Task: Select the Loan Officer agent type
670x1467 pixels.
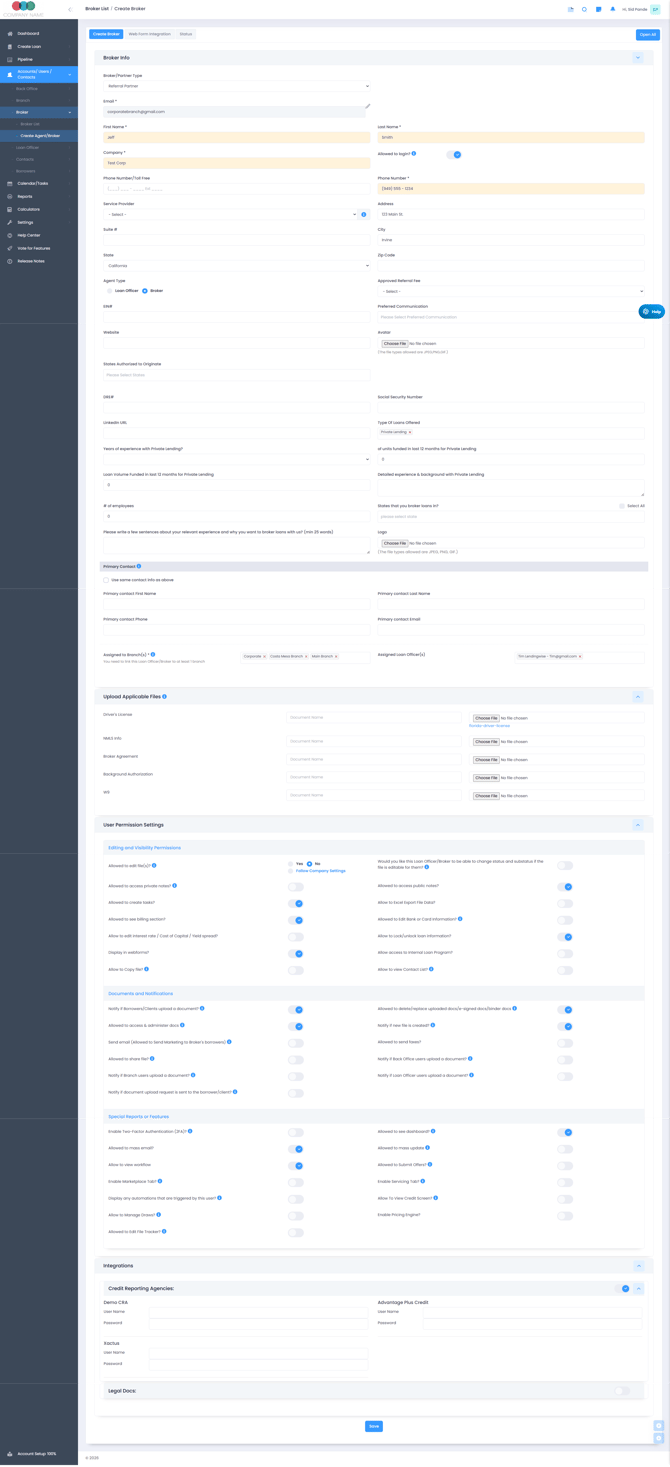Action: coord(110,291)
